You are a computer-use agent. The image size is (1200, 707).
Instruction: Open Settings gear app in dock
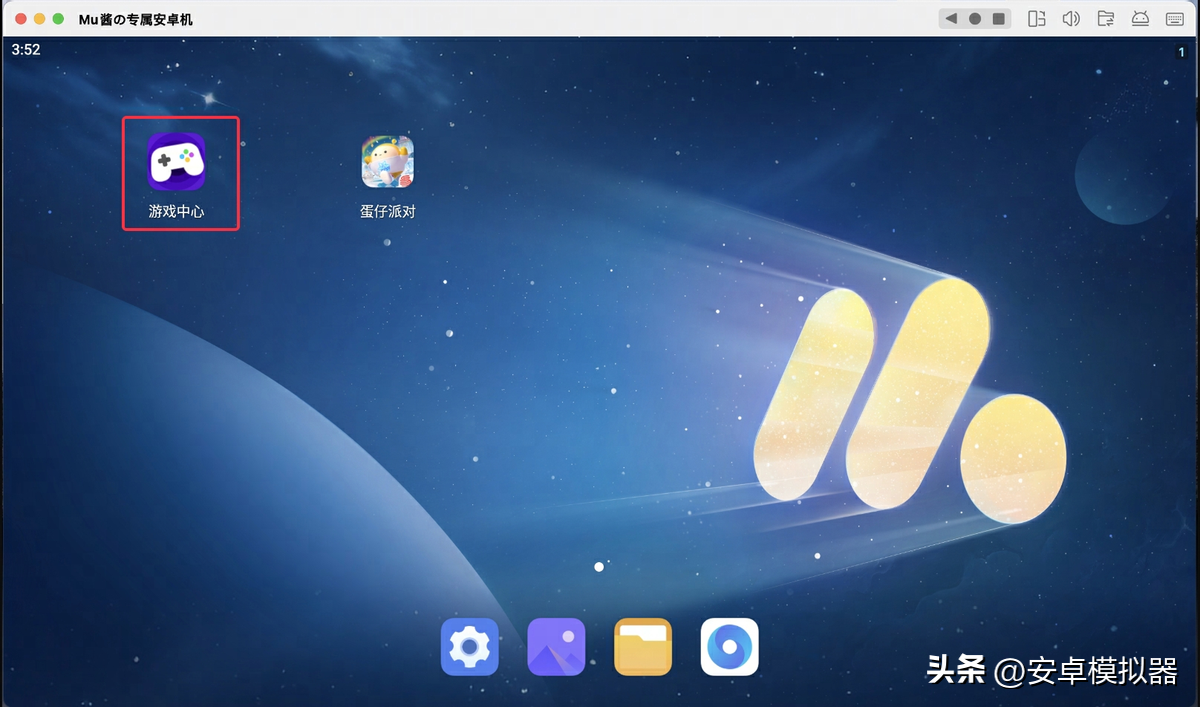tap(469, 647)
